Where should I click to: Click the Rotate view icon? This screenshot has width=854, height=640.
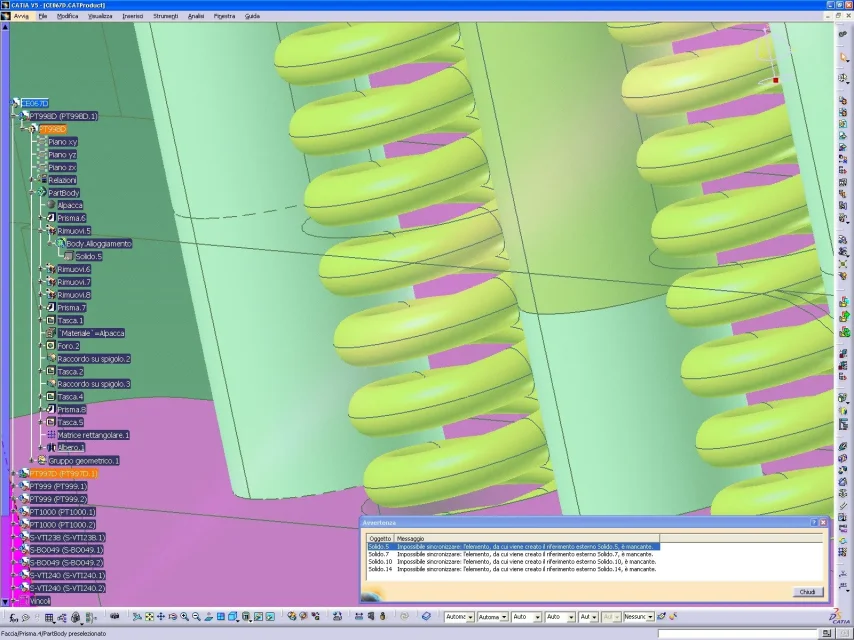tap(173, 617)
